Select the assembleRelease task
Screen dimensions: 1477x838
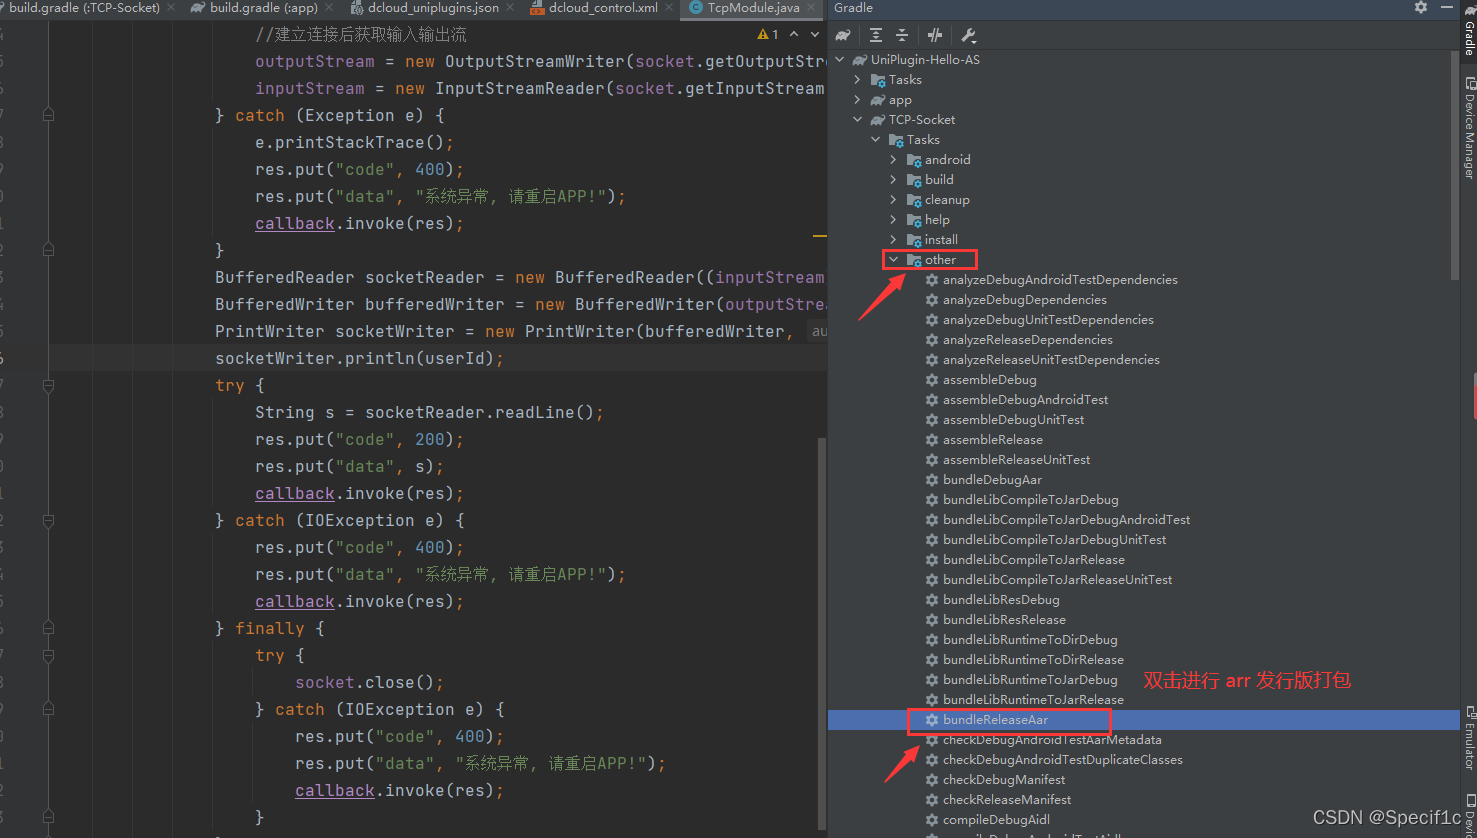click(992, 440)
